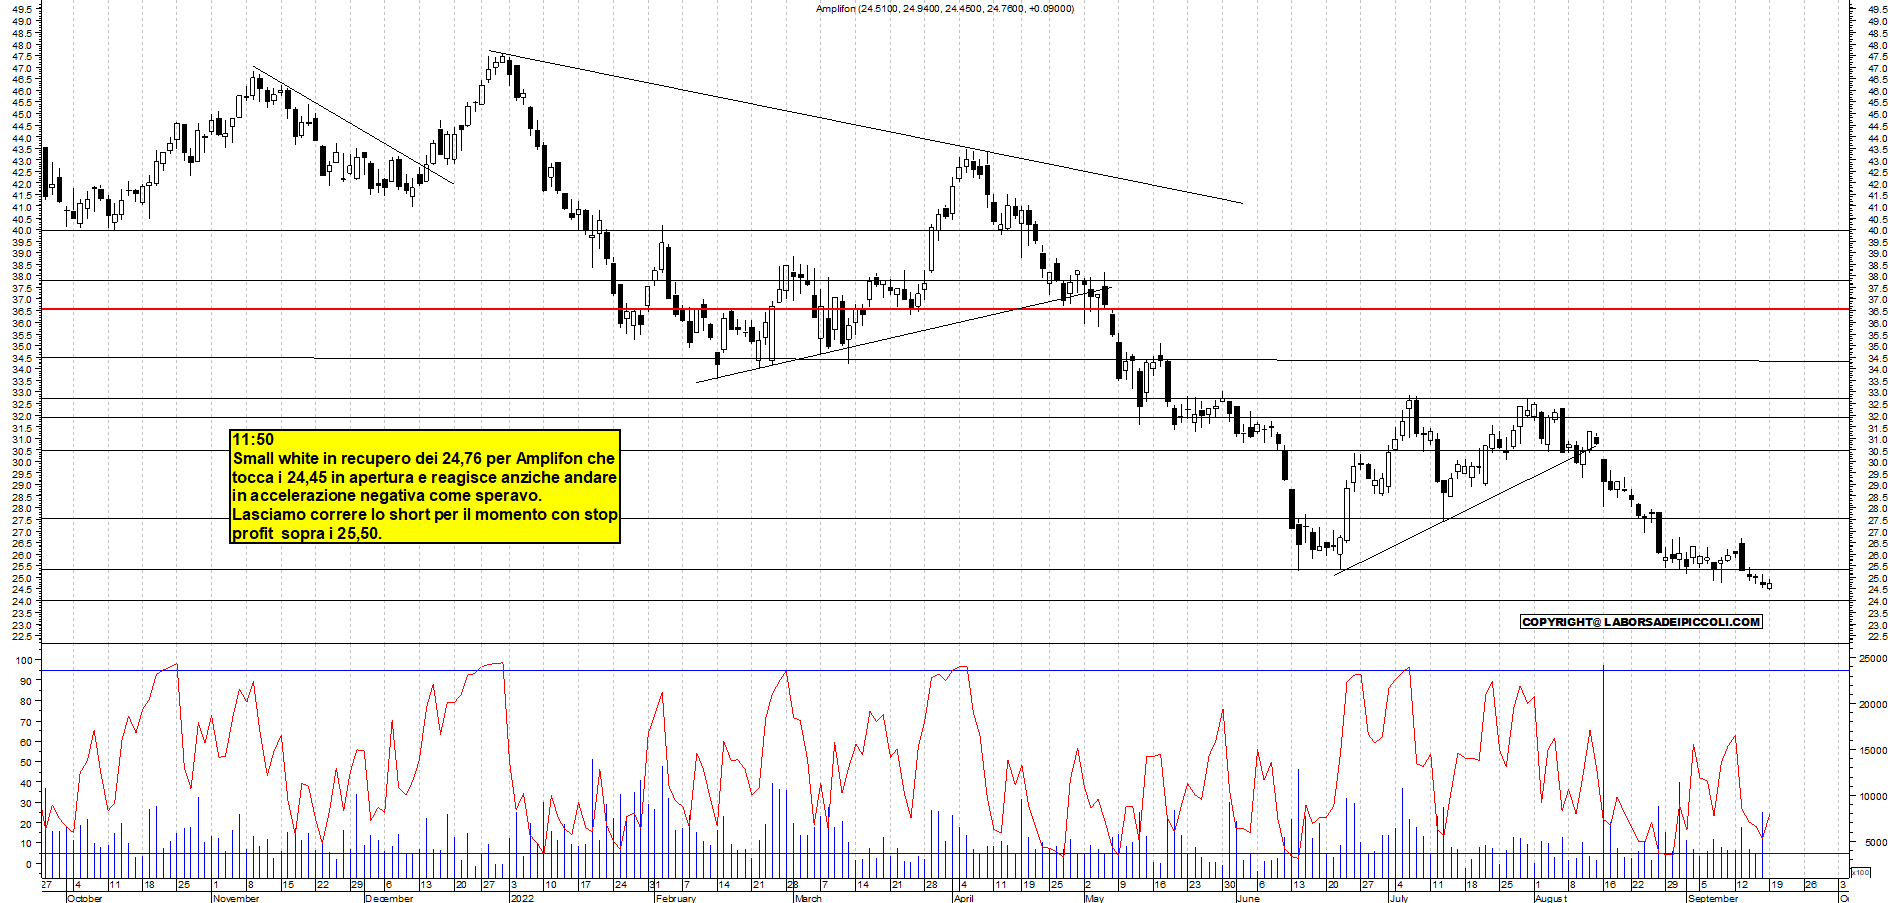This screenshot has width=1890, height=903.
Task: Click the '15000' volume axis label
Action: (1872, 751)
